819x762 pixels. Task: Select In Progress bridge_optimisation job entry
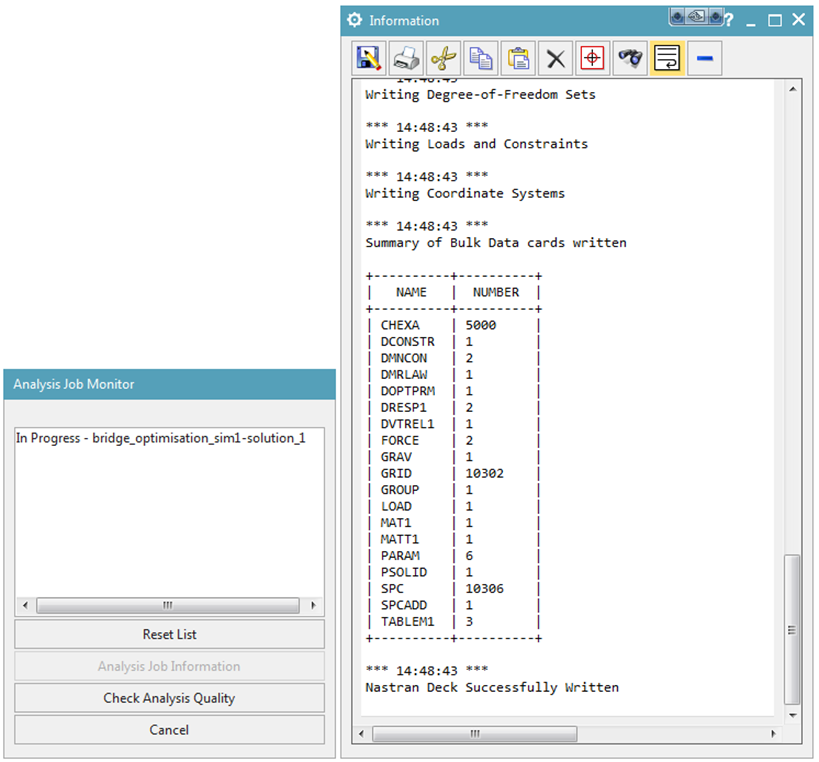pyautogui.click(x=160, y=438)
